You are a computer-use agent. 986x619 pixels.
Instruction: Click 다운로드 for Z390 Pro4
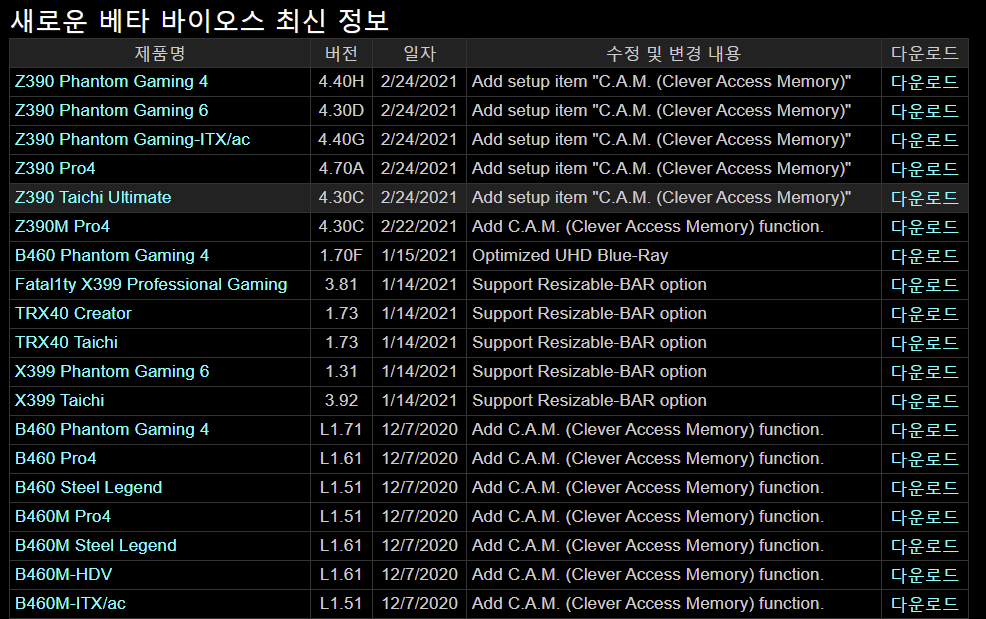point(924,169)
